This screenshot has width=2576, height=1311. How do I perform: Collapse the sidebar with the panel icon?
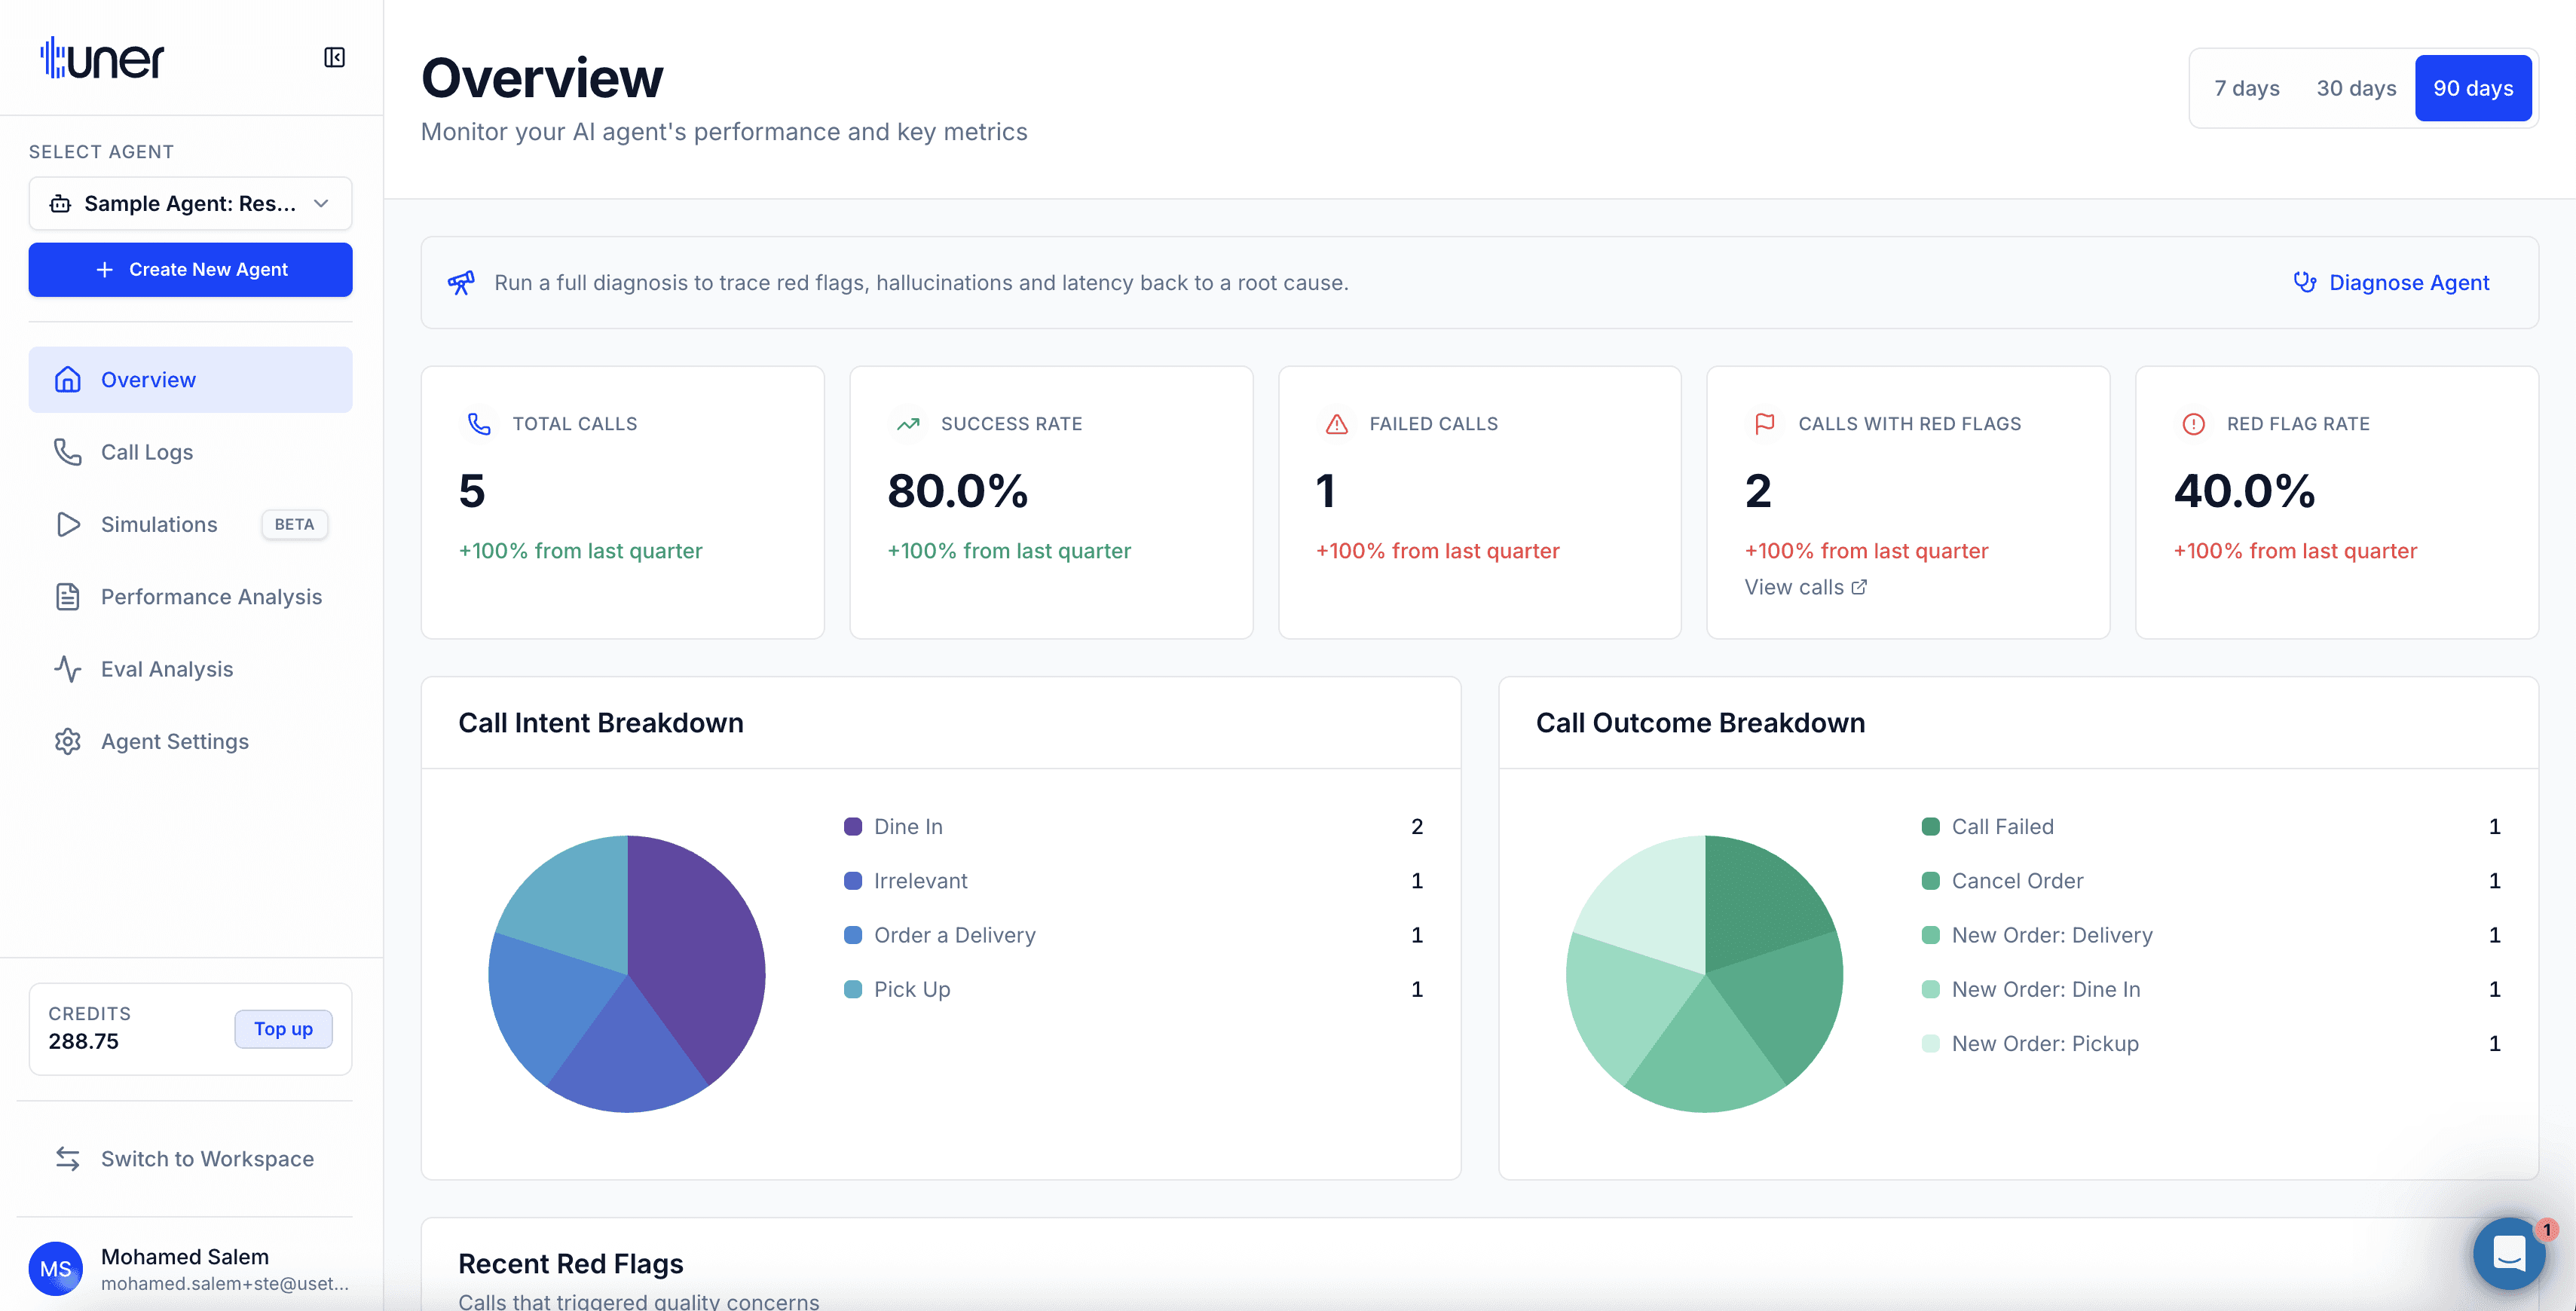[x=334, y=57]
